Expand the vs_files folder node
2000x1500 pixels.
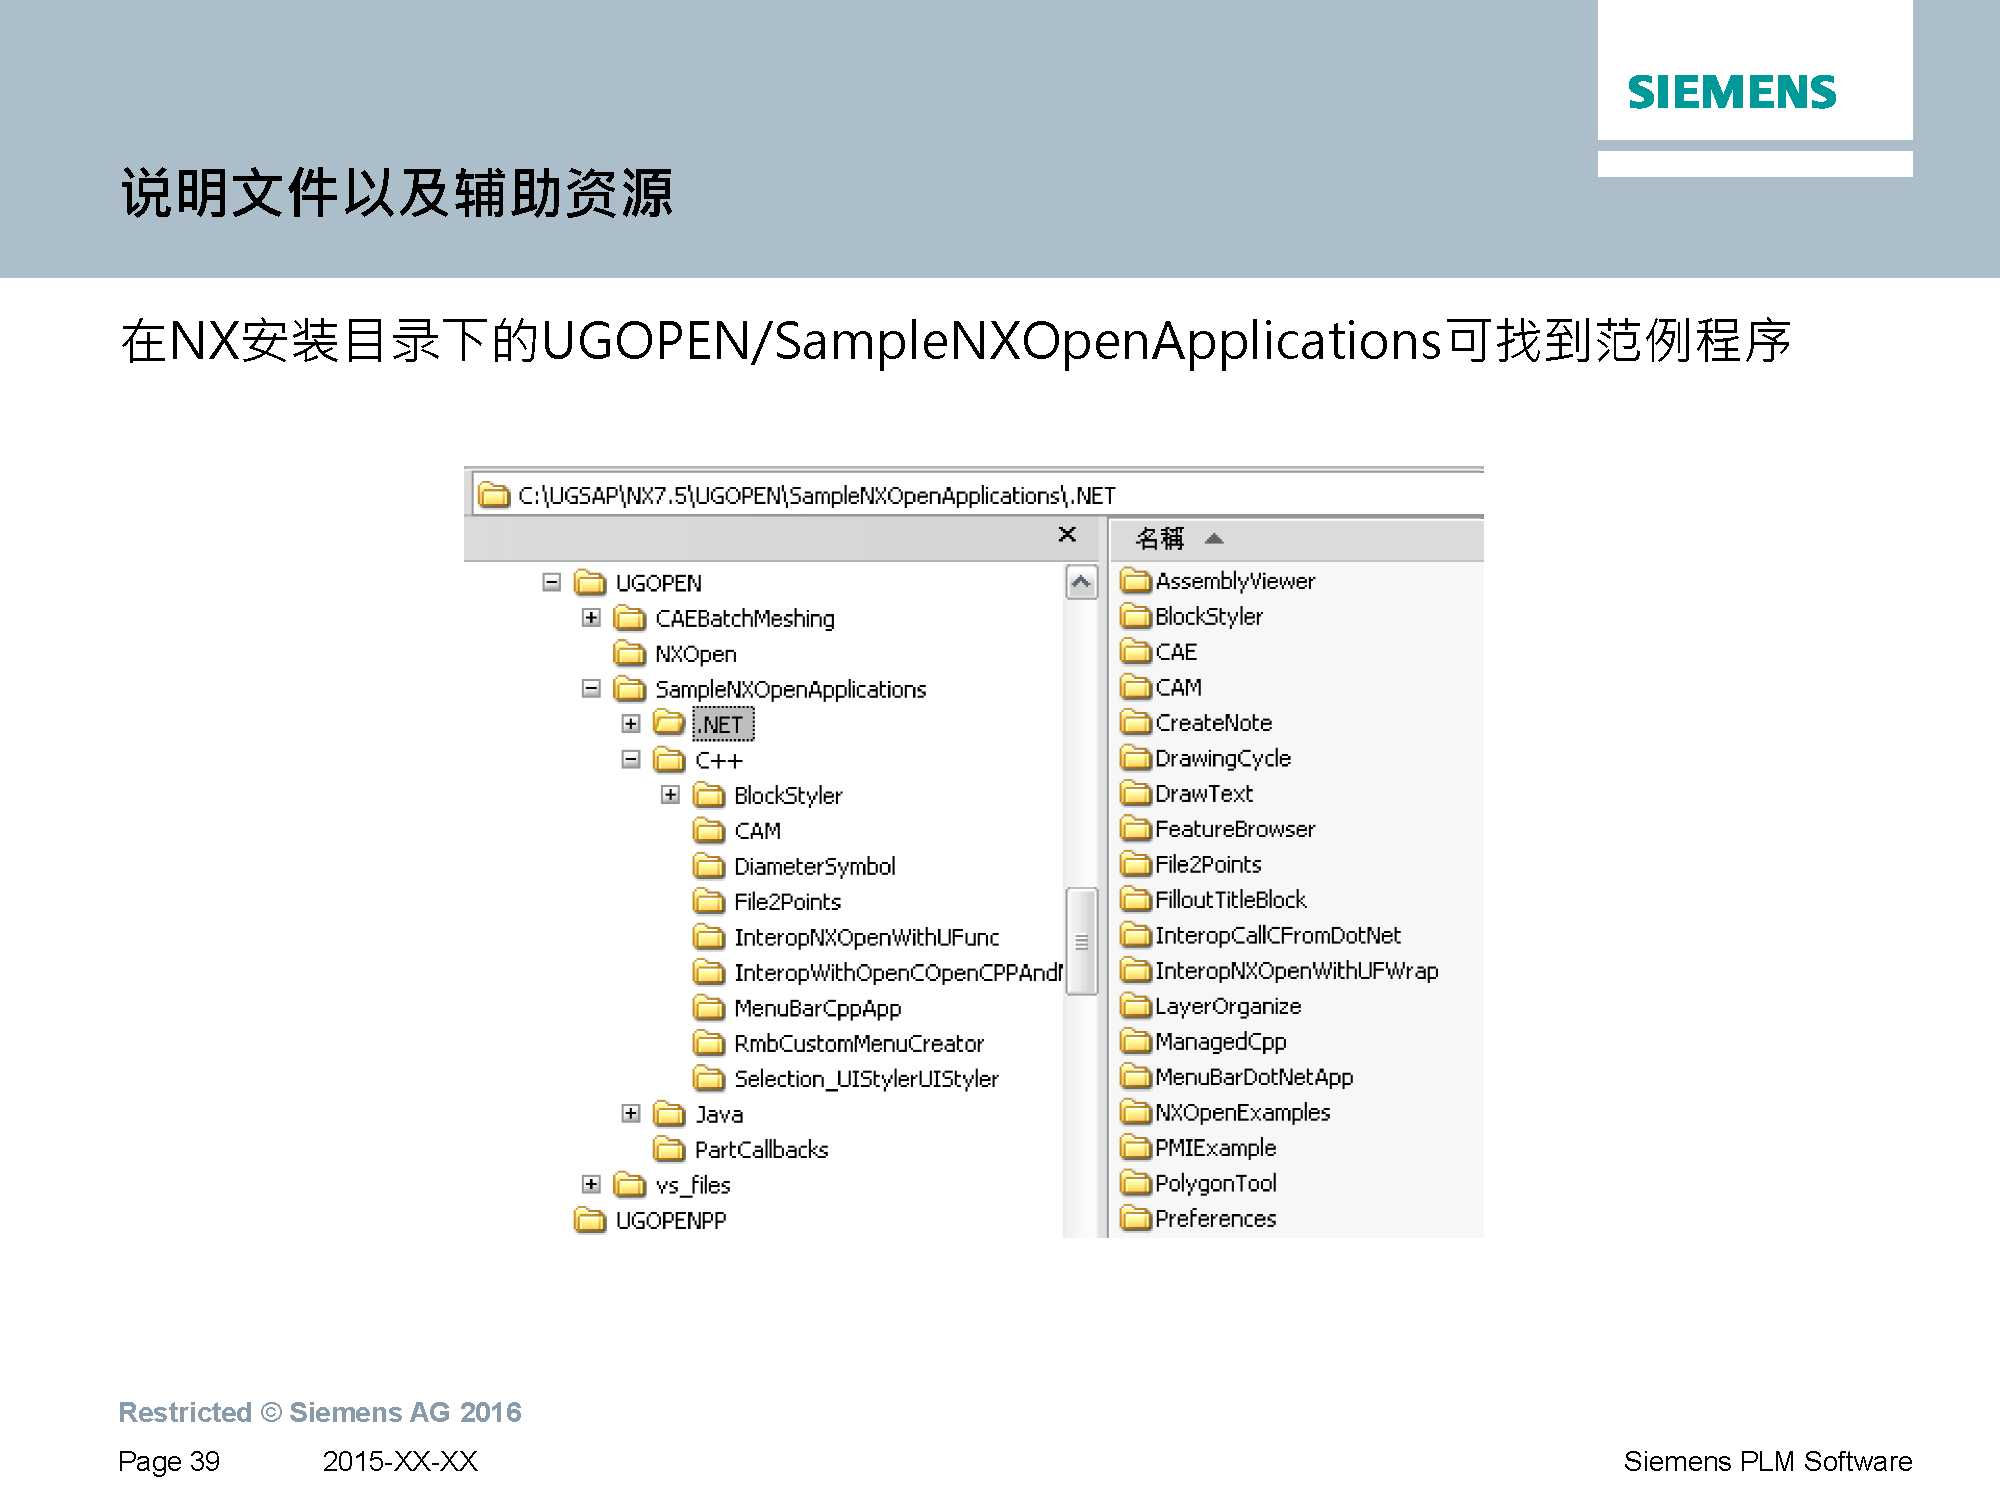pyautogui.click(x=591, y=1184)
